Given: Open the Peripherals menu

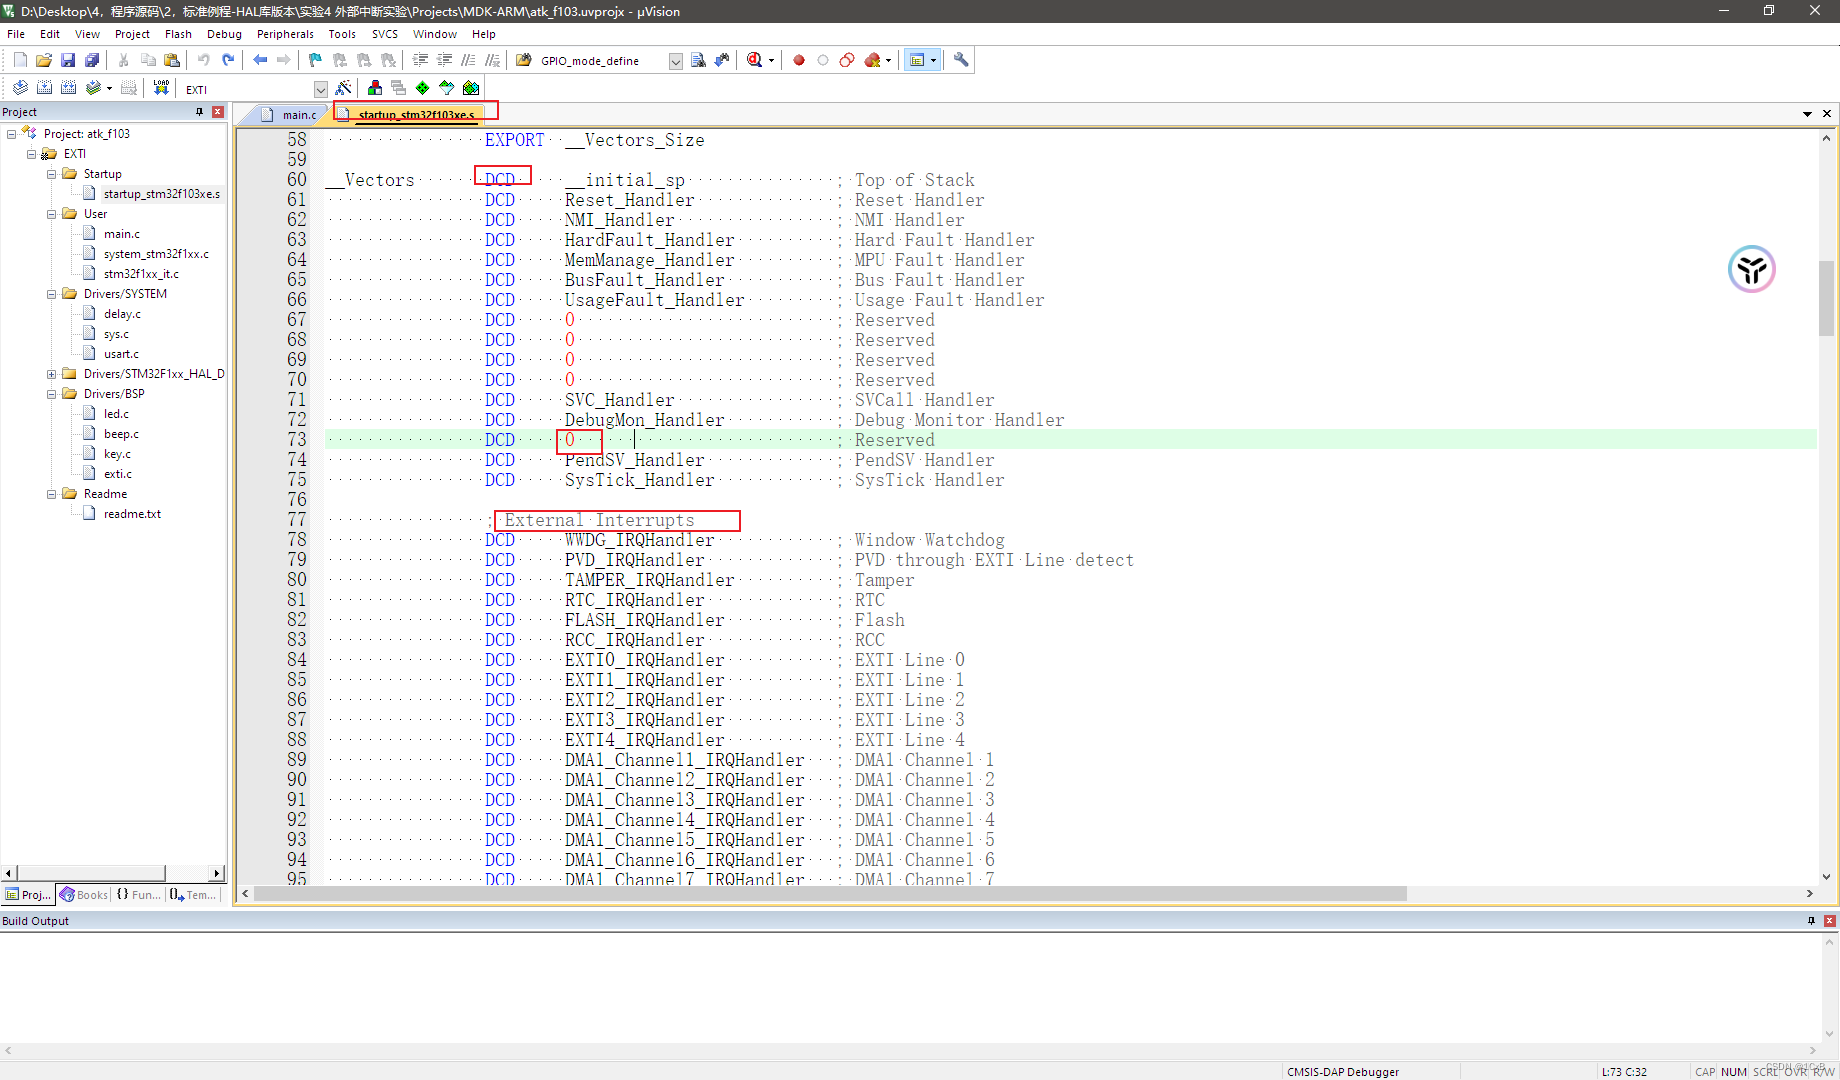Looking at the screenshot, I should [x=285, y=34].
